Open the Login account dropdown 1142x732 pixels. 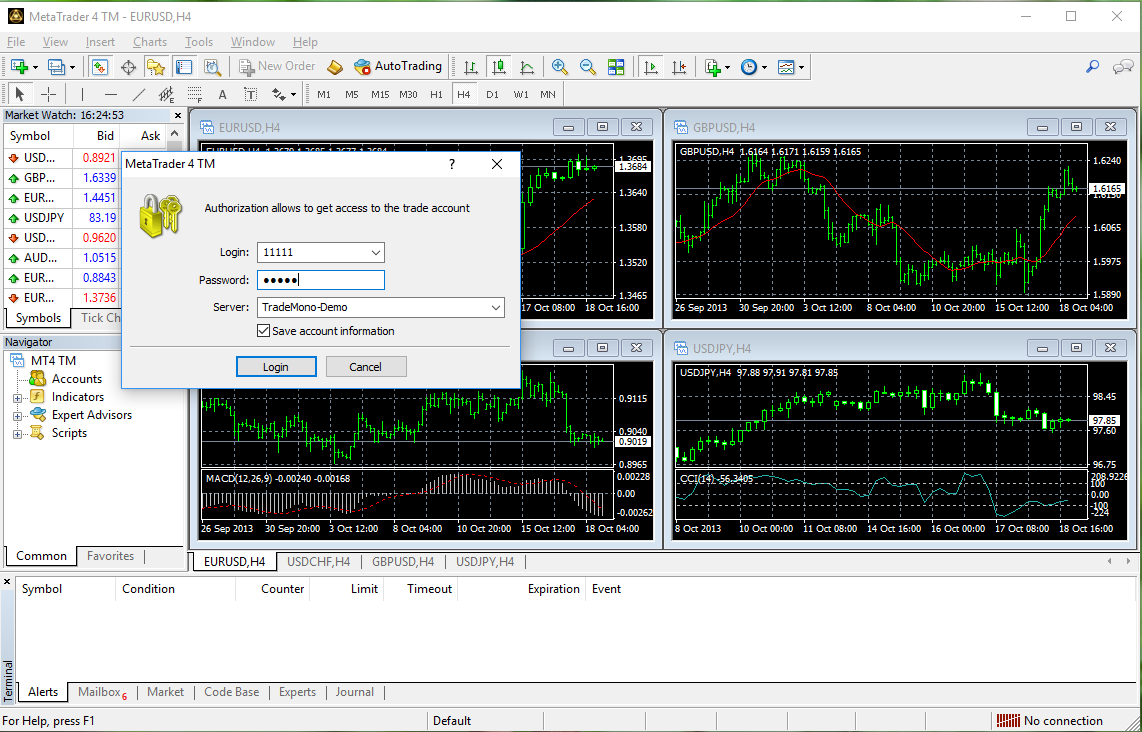[x=376, y=253]
